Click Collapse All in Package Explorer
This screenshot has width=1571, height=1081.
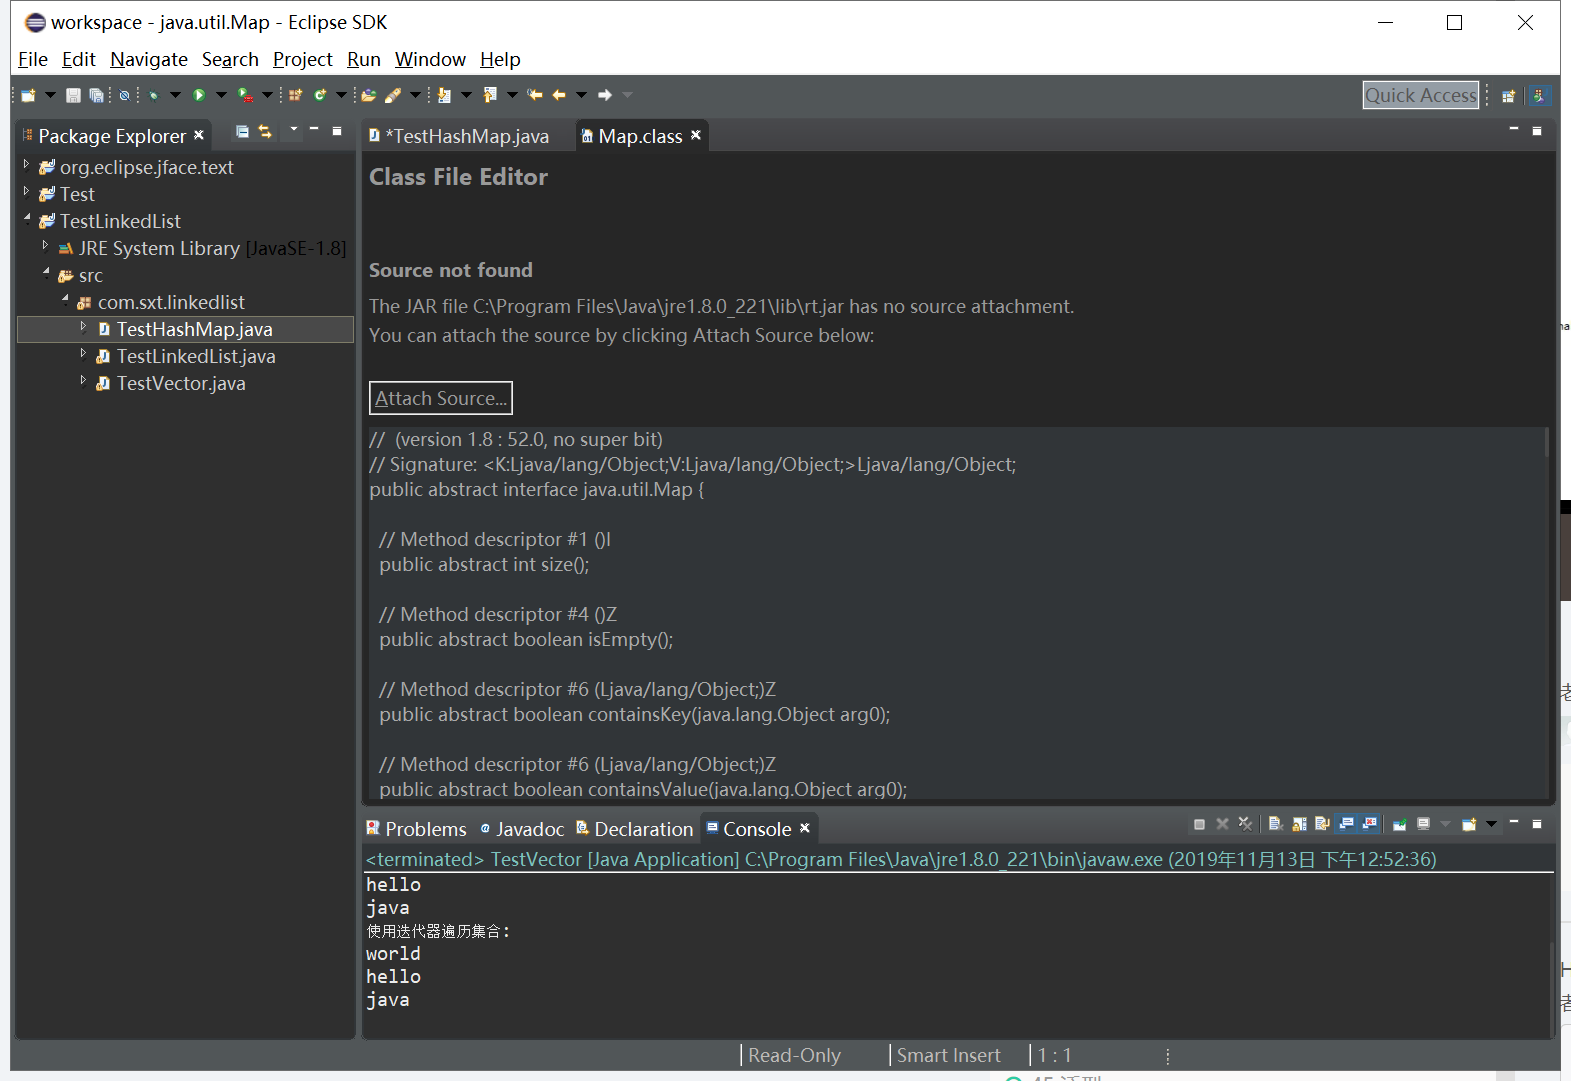tap(242, 131)
